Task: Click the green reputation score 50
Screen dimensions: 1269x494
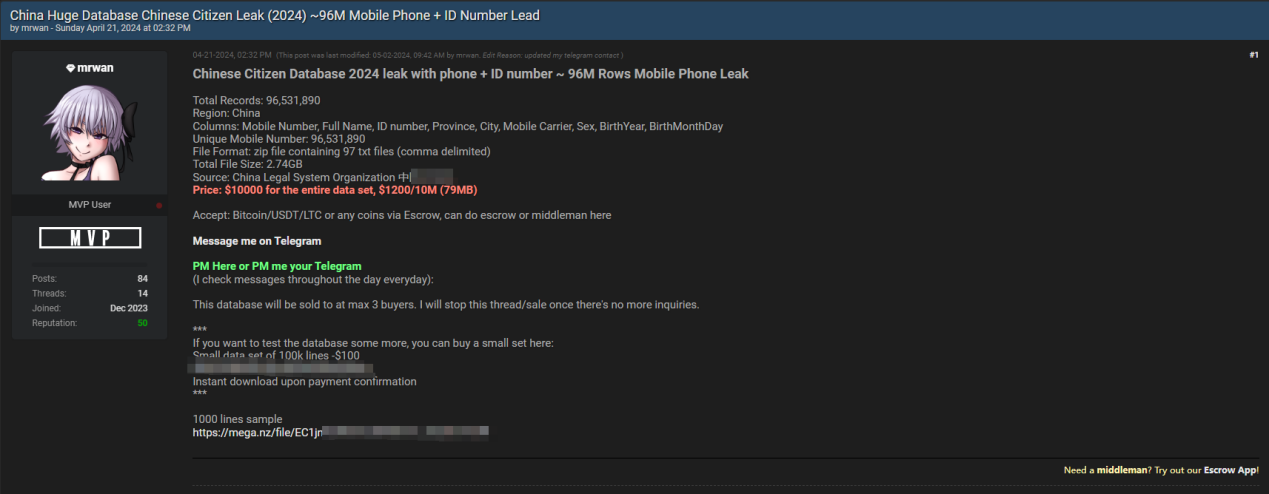Action: (x=142, y=324)
